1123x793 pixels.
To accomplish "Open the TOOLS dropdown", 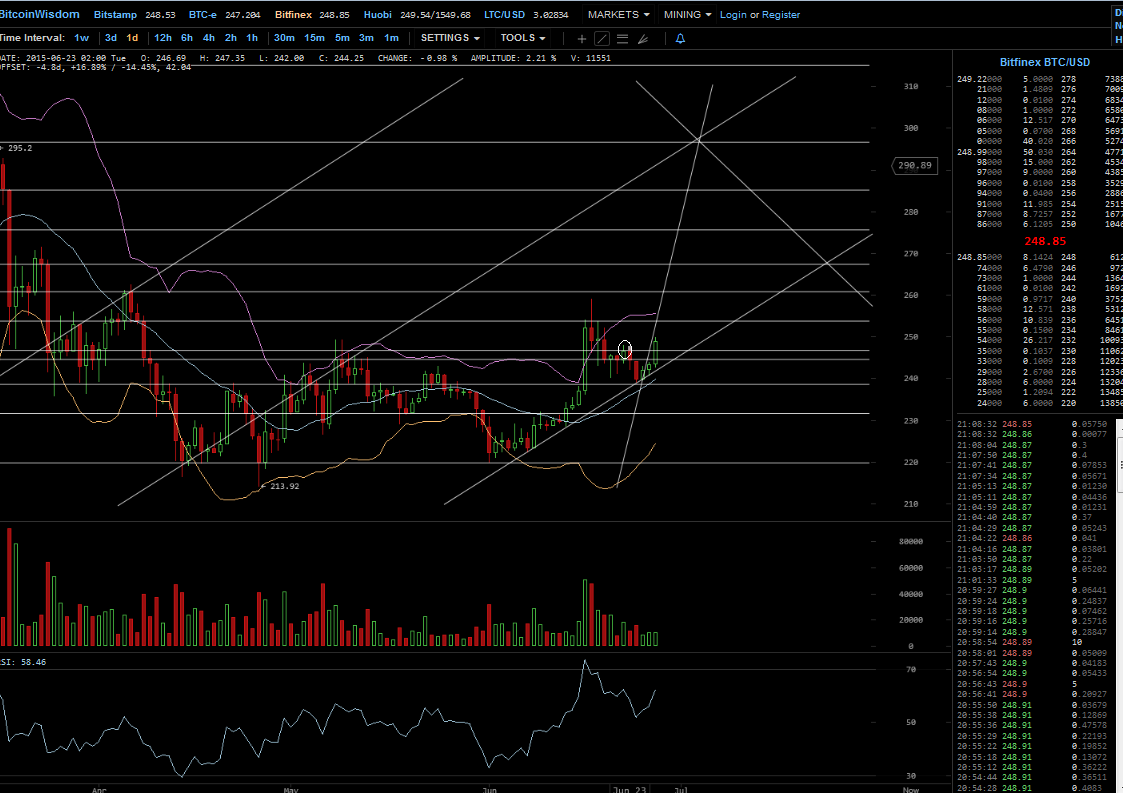I will coord(523,38).
